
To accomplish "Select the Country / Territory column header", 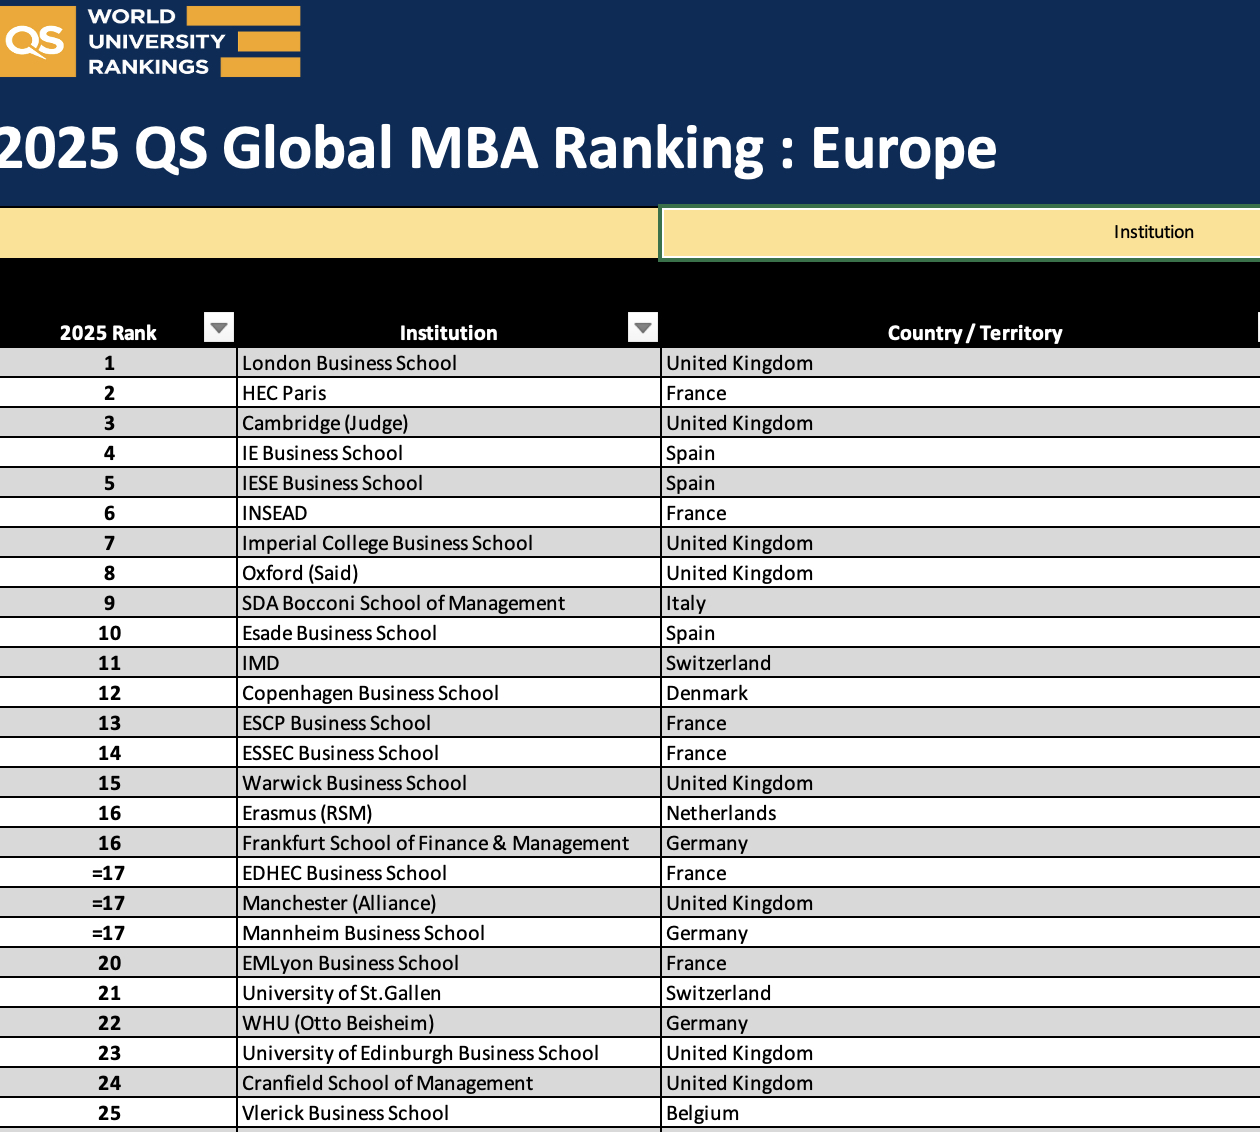I will click(x=974, y=333).
